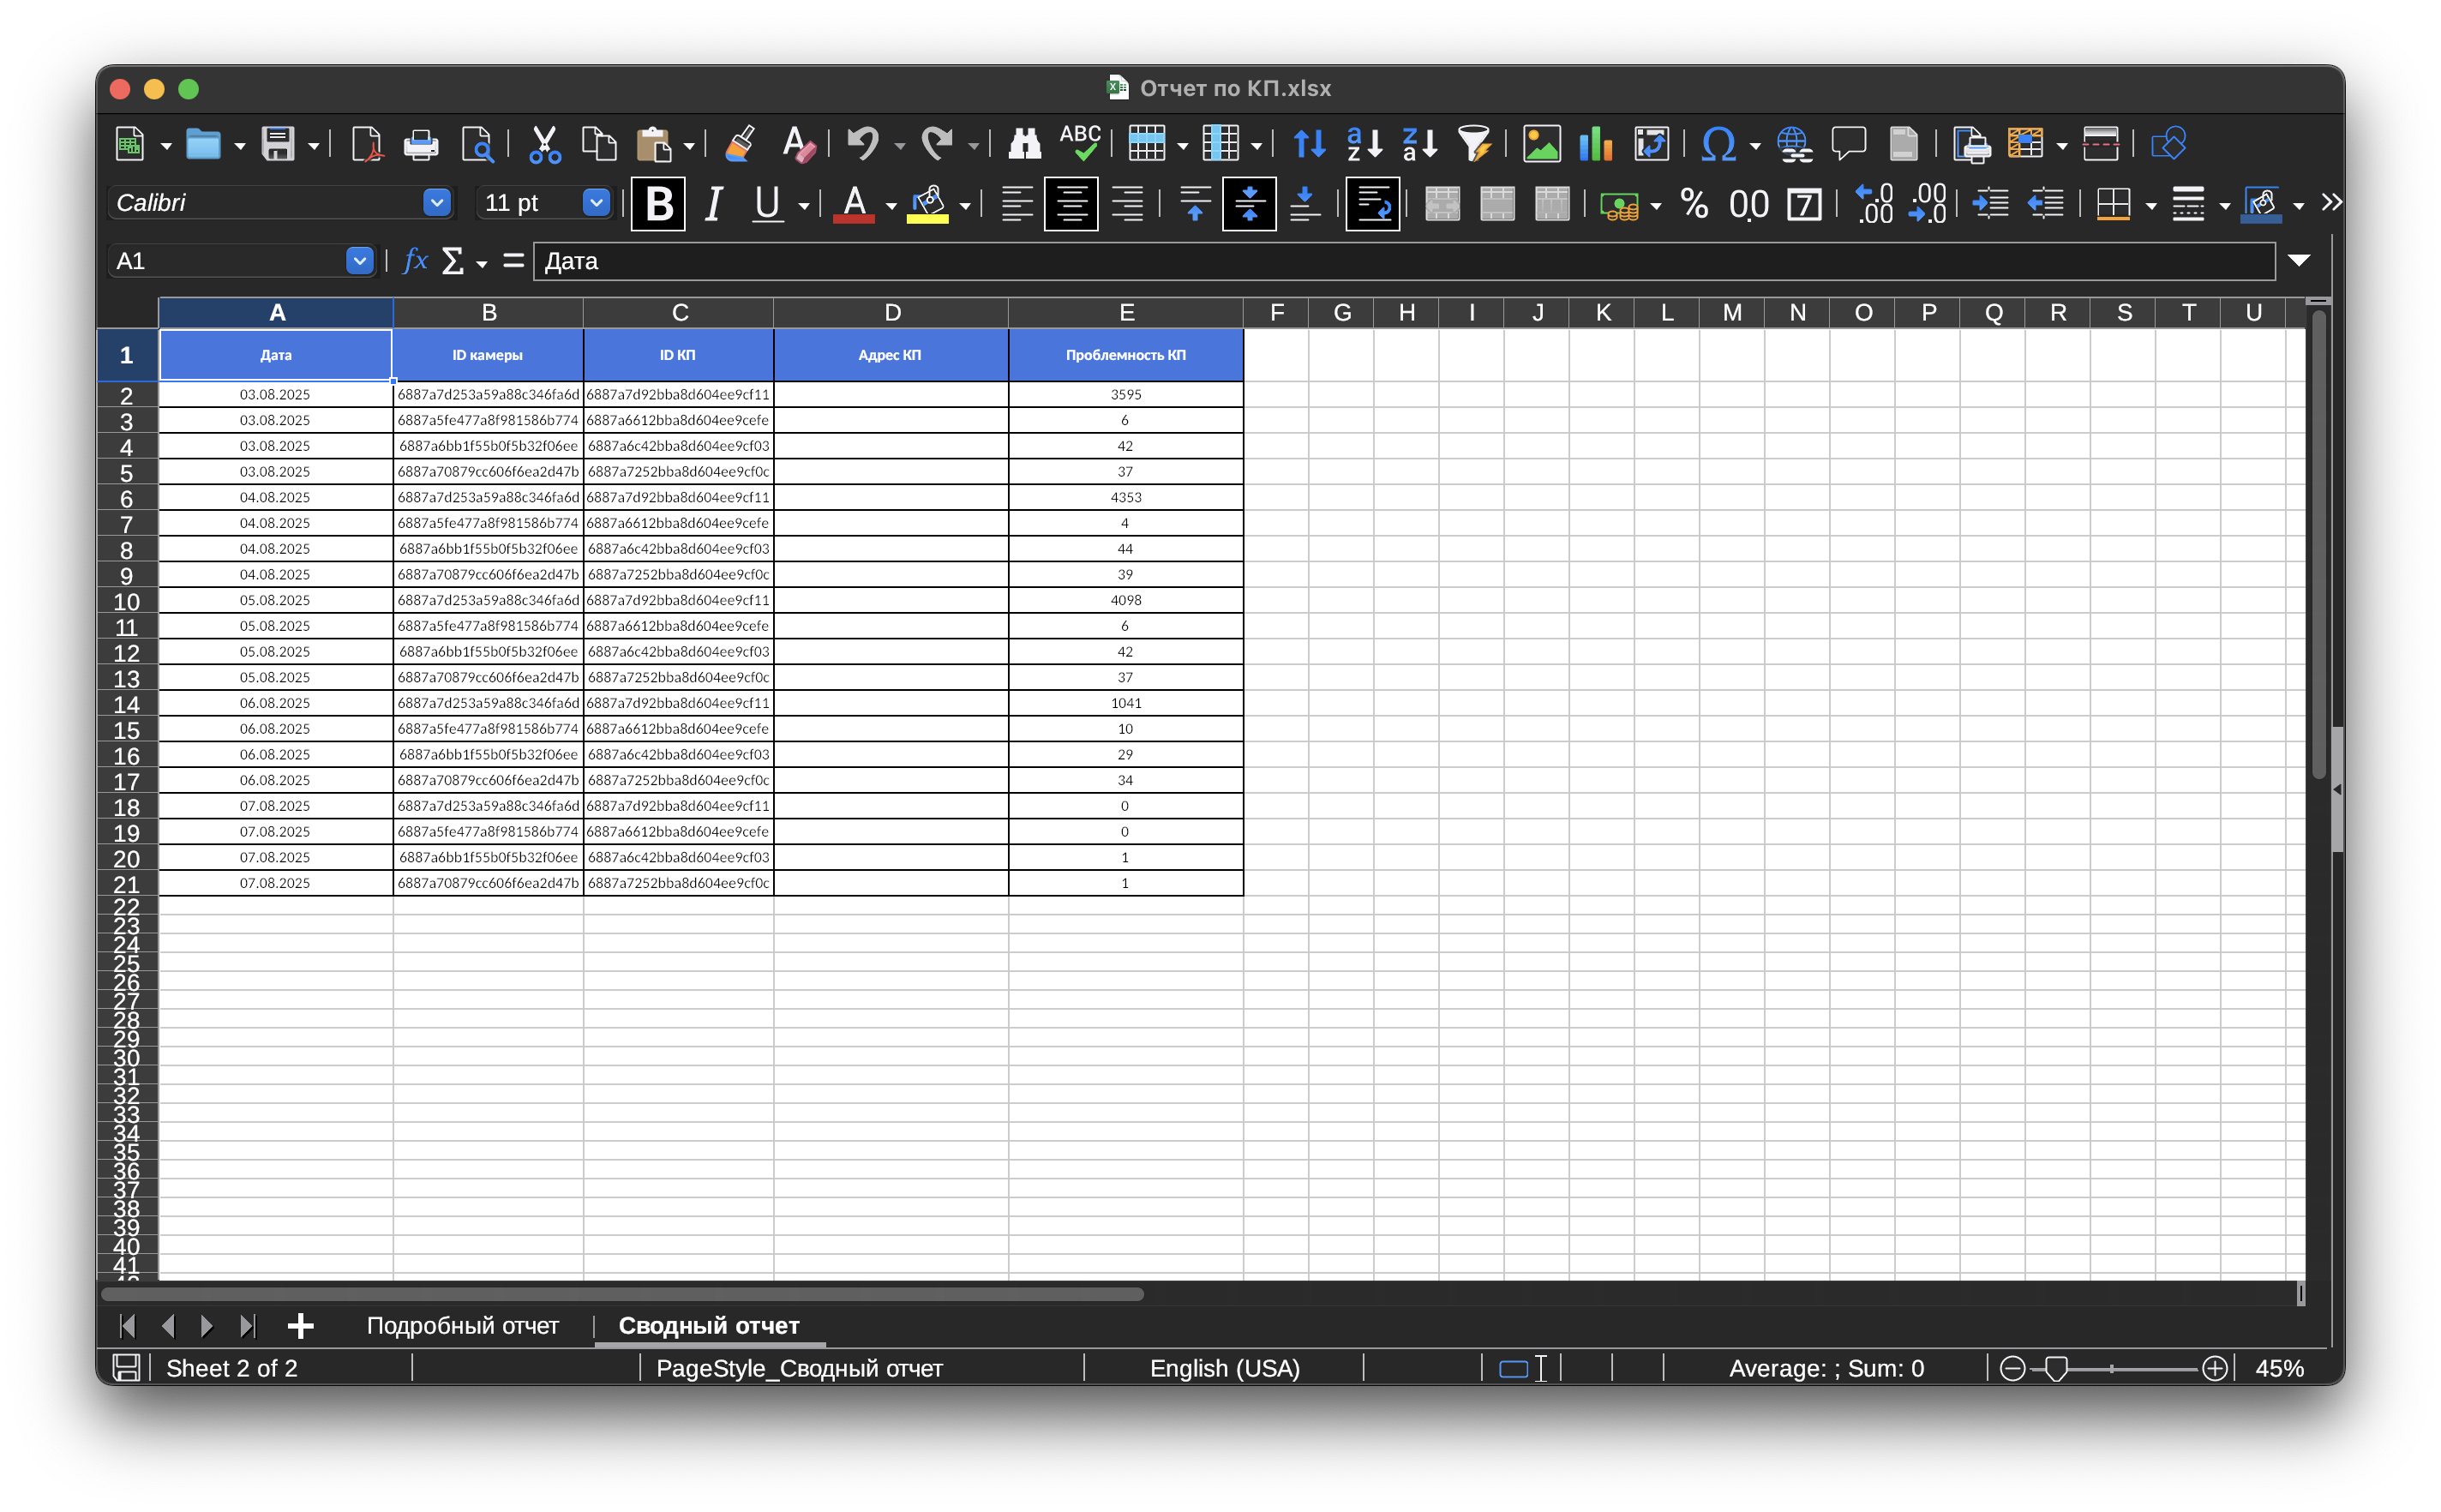
Task: Click the Clone Formatting paintbrush icon
Action: pos(740,144)
